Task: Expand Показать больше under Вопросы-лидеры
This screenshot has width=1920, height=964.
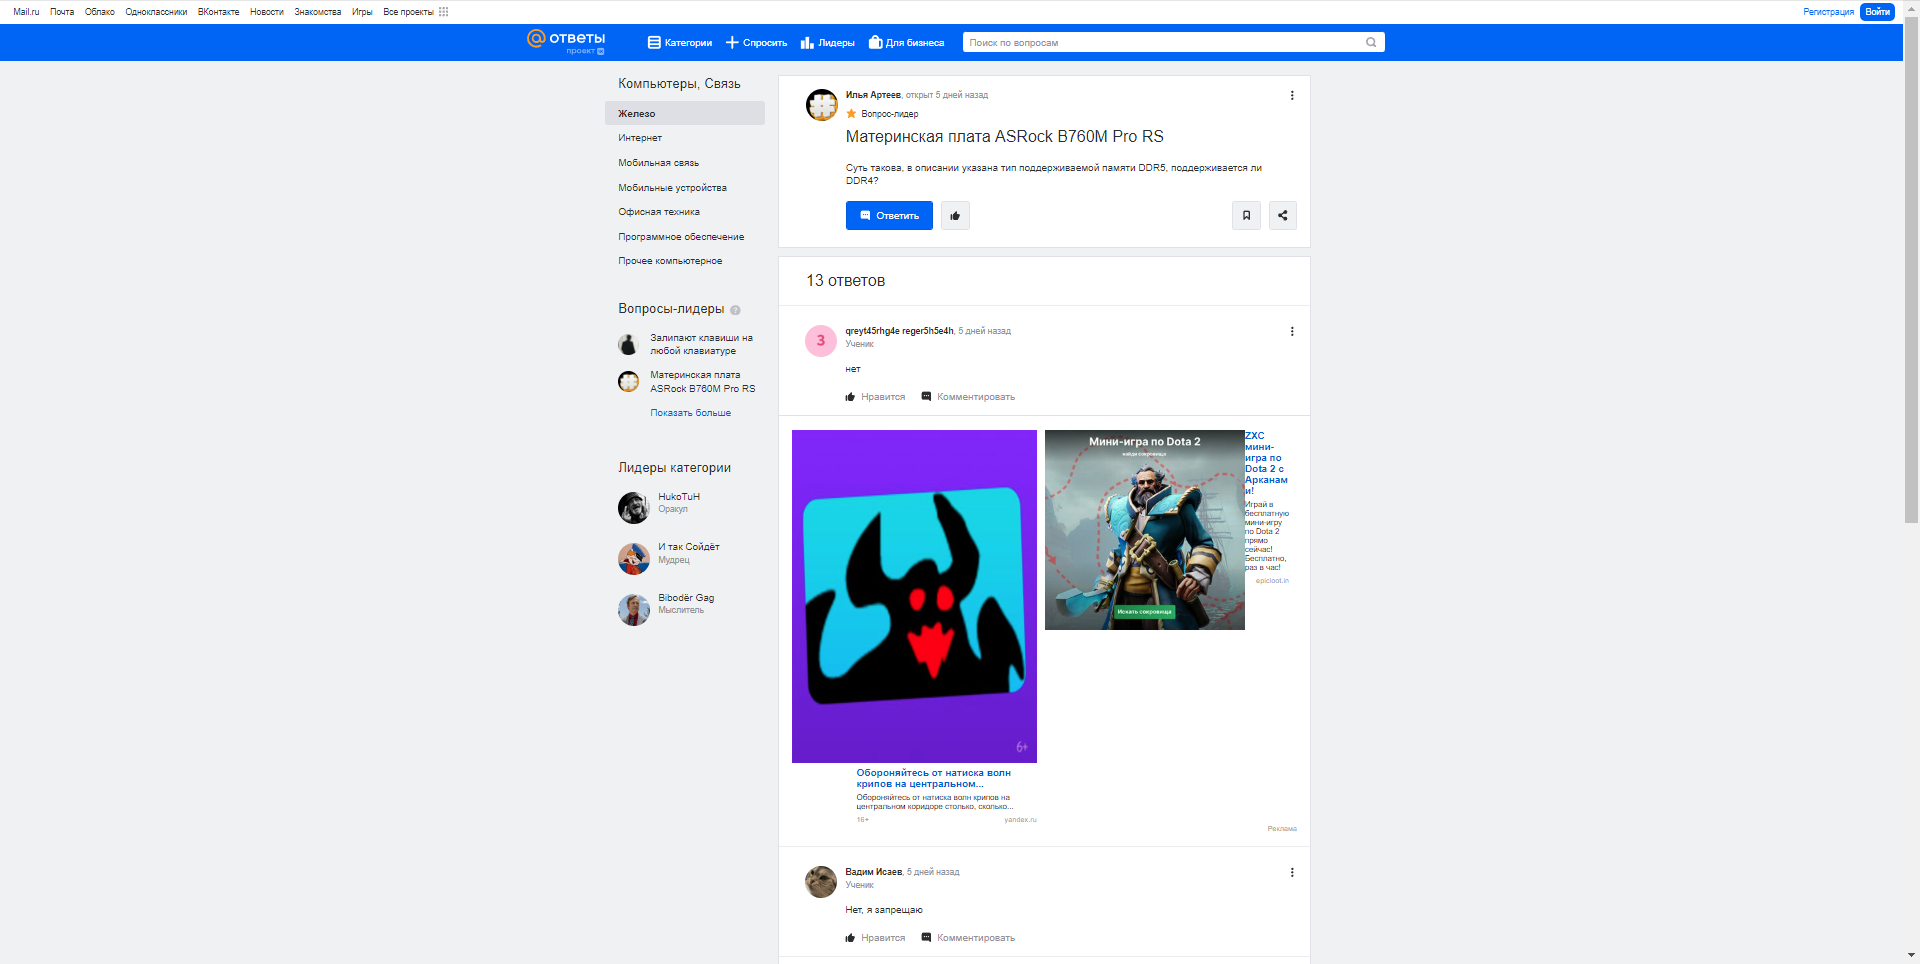Action: point(690,412)
